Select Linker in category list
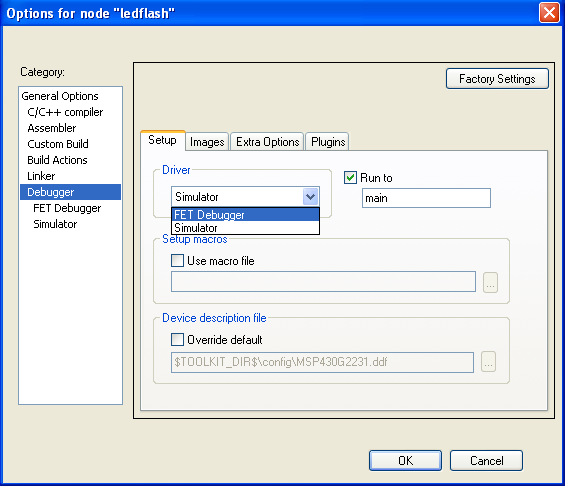565x486 pixels. click(41, 176)
